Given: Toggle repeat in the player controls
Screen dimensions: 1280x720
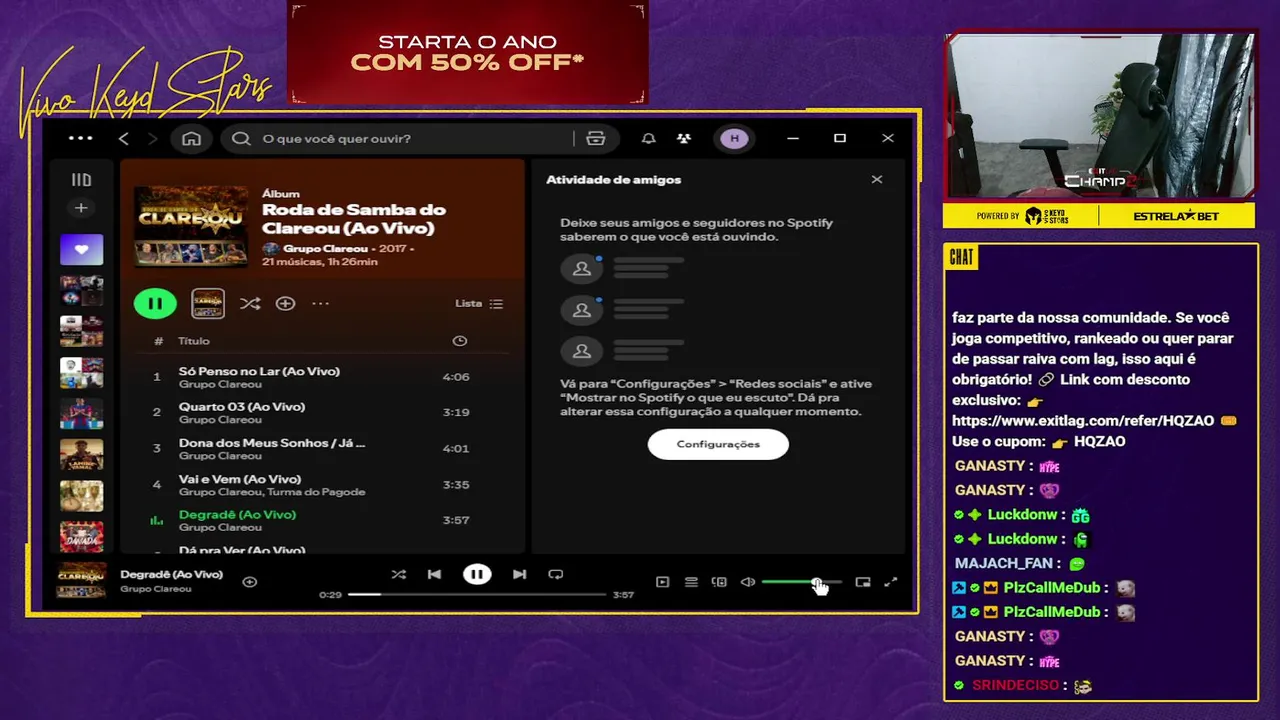Looking at the screenshot, I should coord(556,574).
